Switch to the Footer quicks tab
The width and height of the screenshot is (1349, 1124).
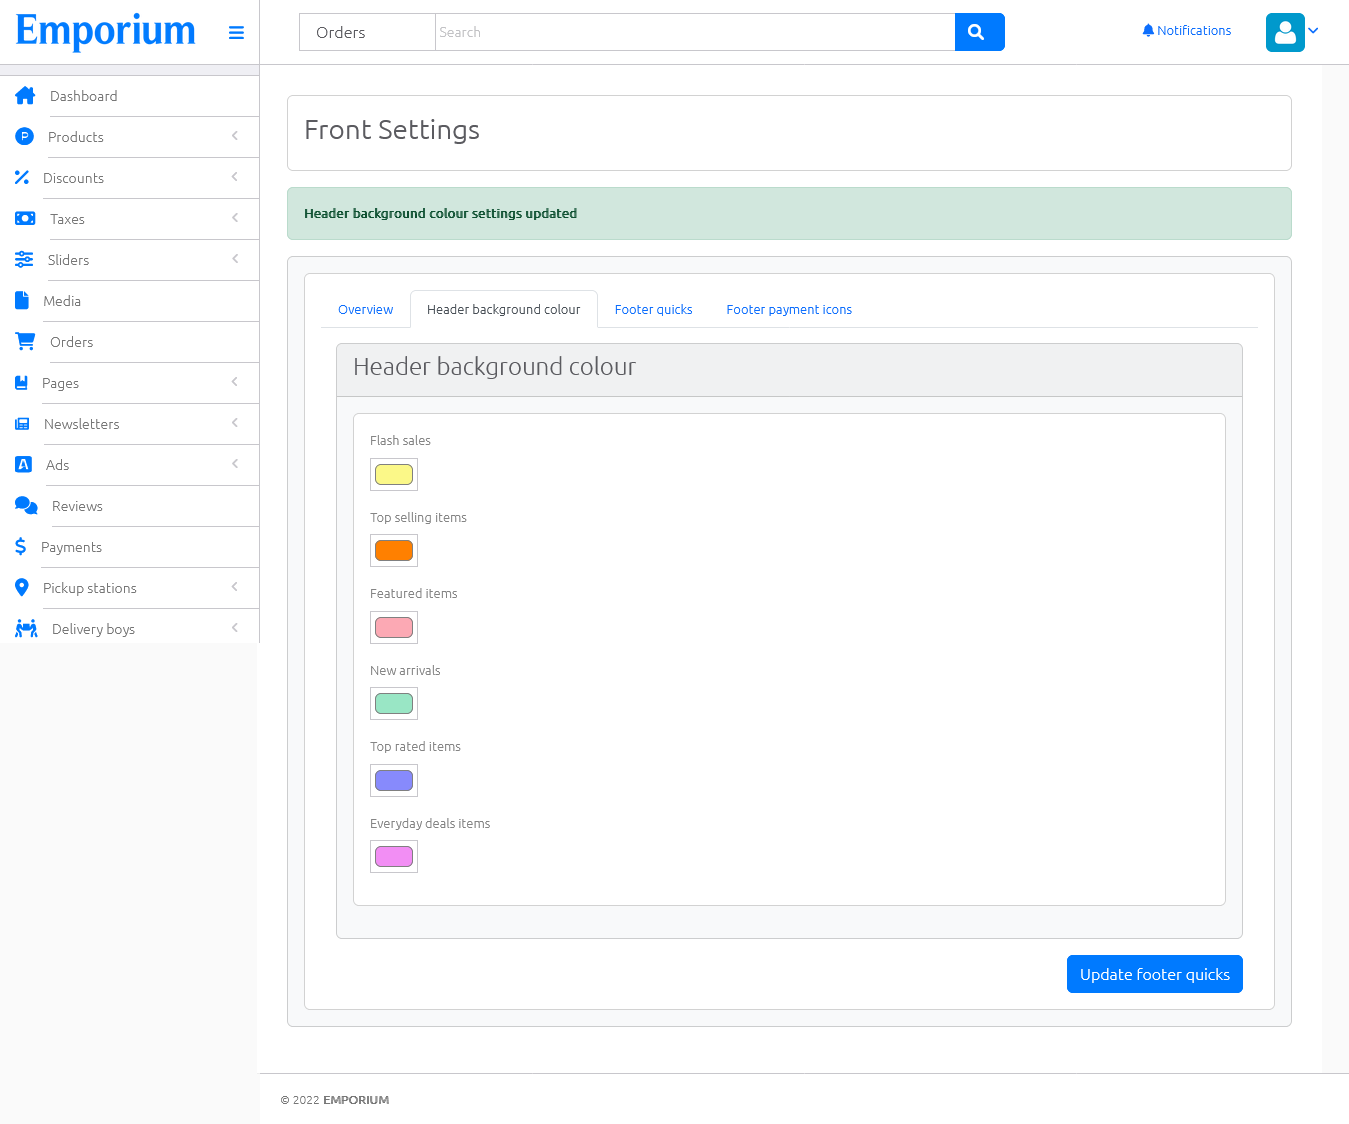coord(653,309)
